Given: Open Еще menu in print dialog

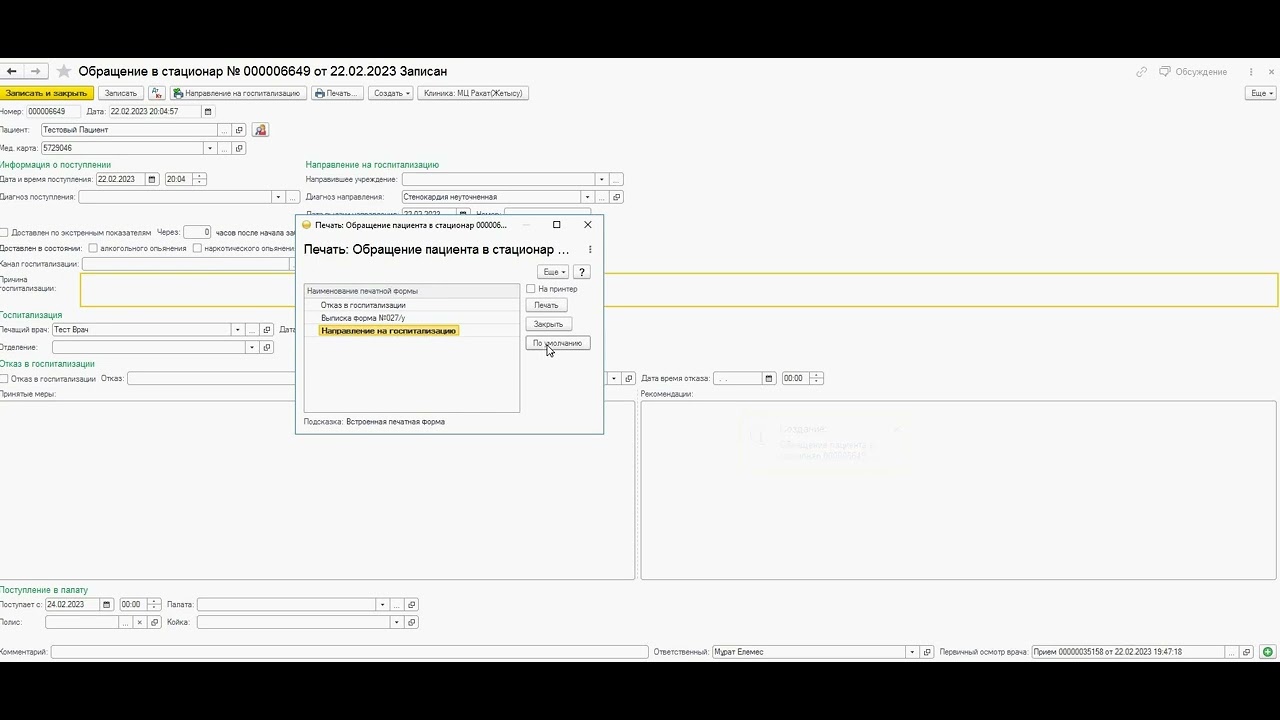Looking at the screenshot, I should (x=553, y=272).
